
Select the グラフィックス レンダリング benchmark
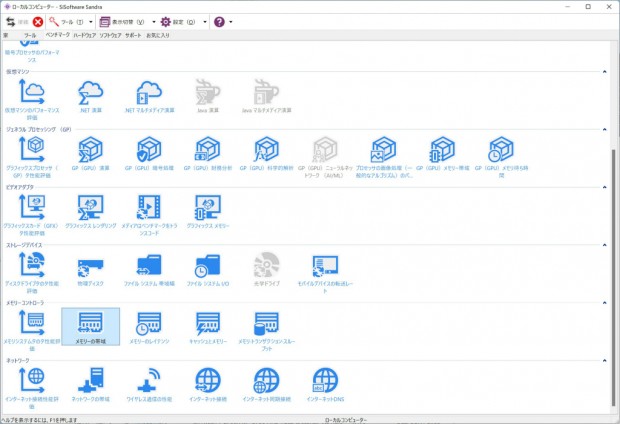(x=91, y=209)
